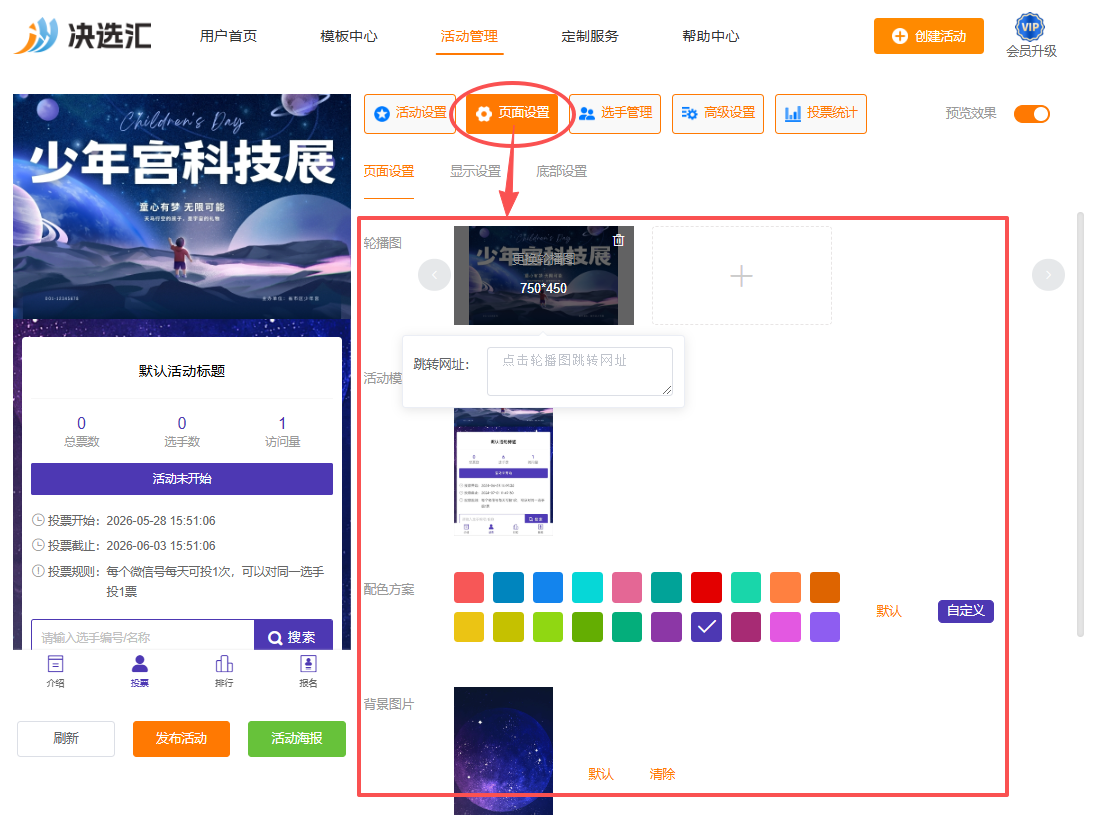Click the 报名 signup icon in preview
This screenshot has height=815, width=1101.
click(308, 671)
